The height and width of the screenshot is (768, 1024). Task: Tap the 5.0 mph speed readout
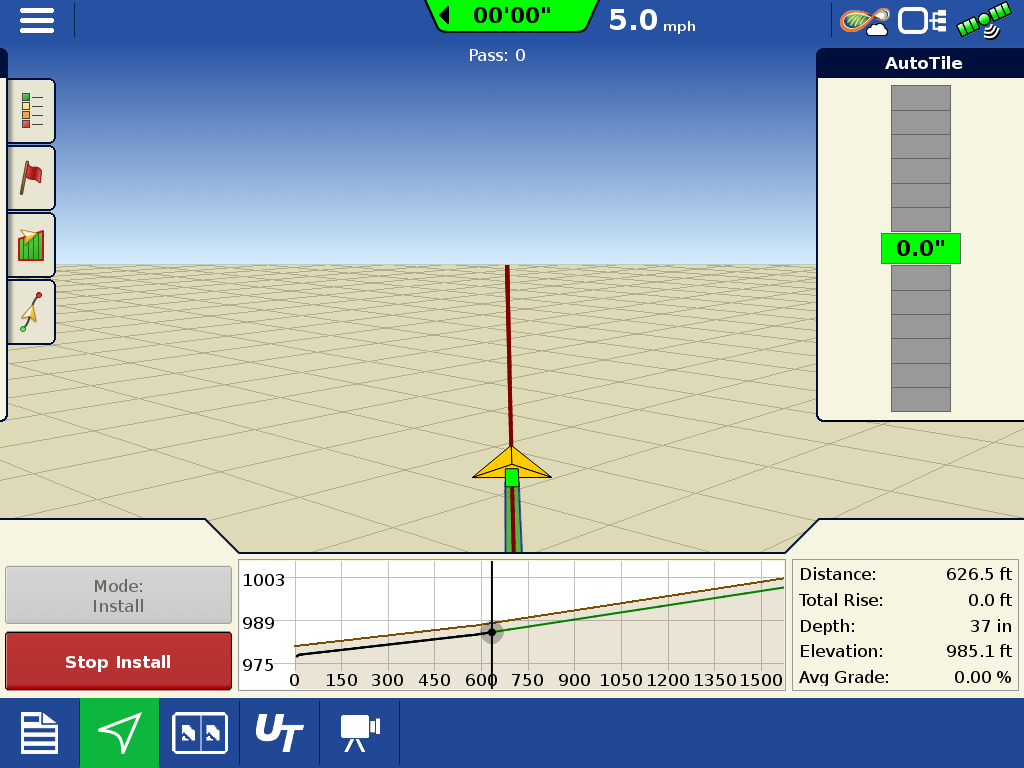click(x=651, y=21)
